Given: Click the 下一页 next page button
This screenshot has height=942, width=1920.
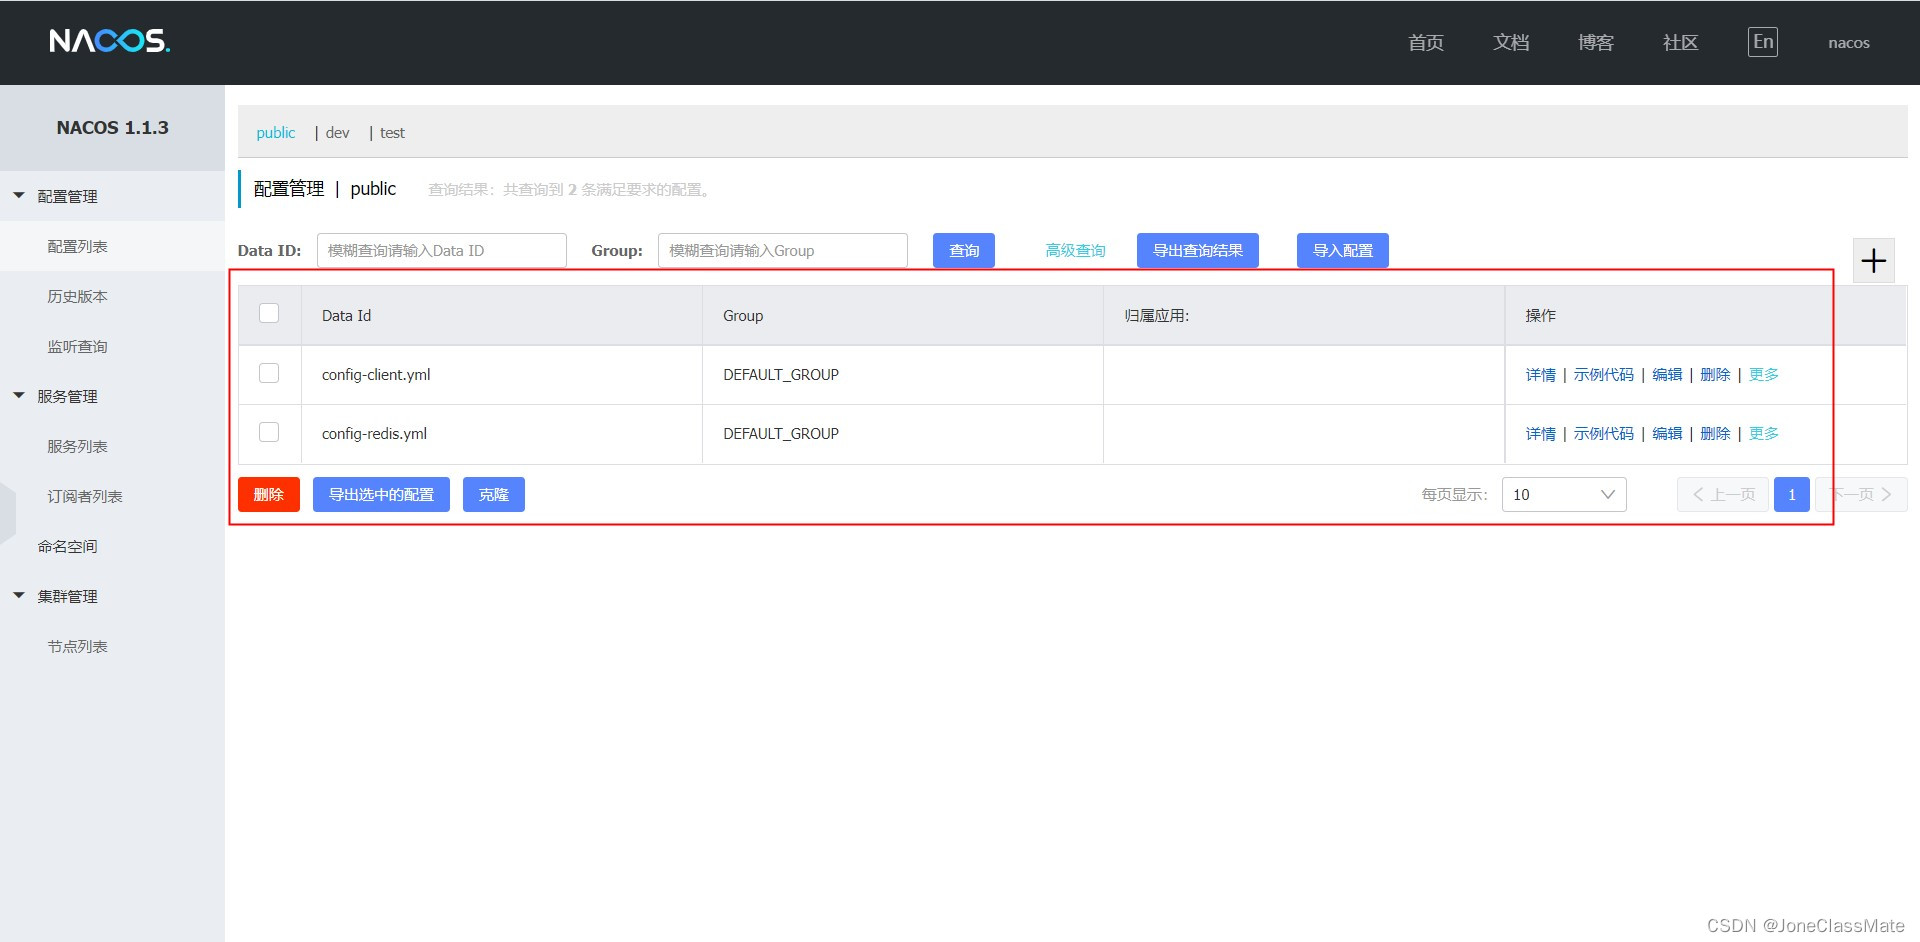Looking at the screenshot, I should [1861, 495].
